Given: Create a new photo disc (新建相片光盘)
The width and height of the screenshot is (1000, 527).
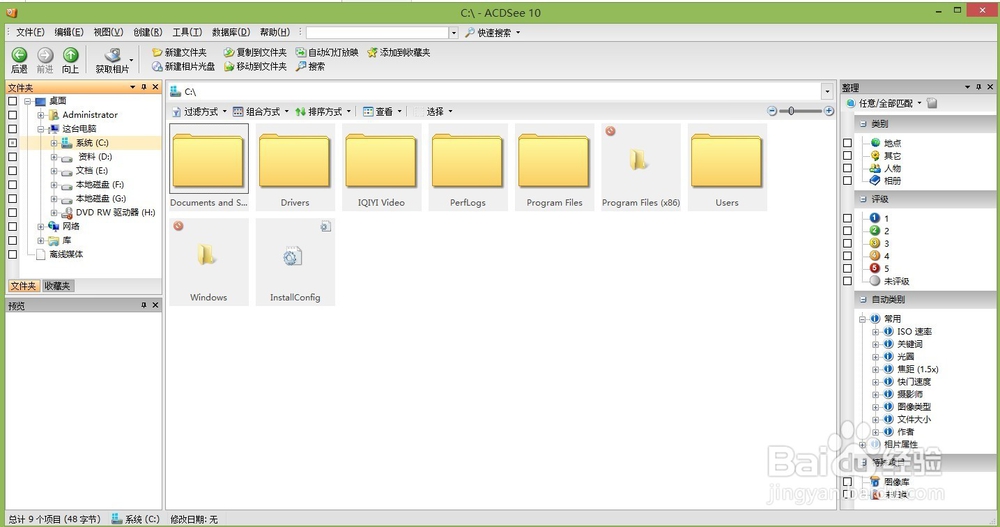Looking at the screenshot, I should coord(184,66).
